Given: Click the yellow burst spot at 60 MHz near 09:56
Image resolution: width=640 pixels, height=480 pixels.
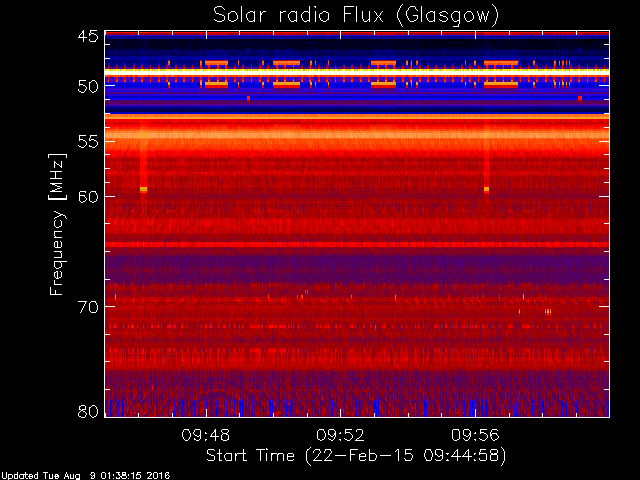Looking at the screenshot, I should click(487, 189).
